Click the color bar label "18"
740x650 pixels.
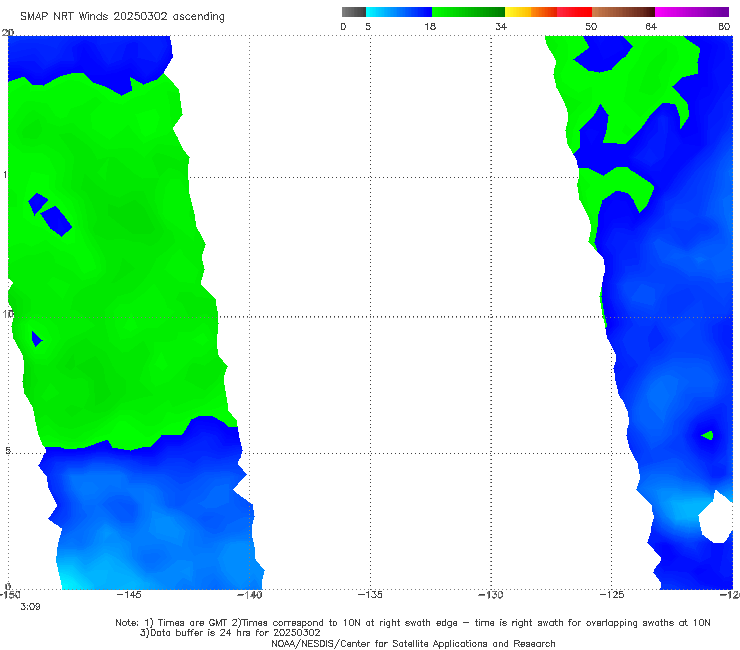click(x=430, y=26)
